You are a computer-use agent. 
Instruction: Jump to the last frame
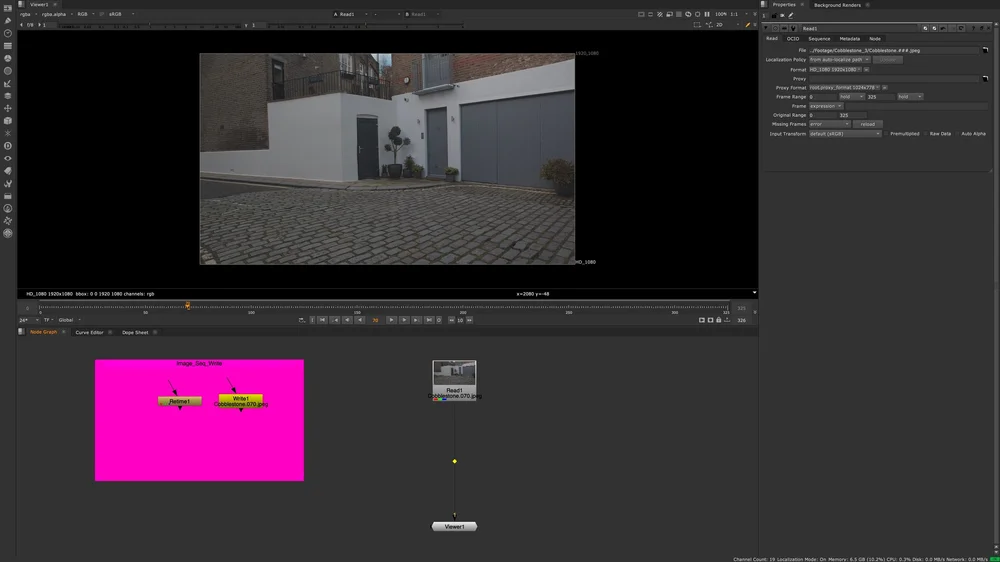coord(429,320)
